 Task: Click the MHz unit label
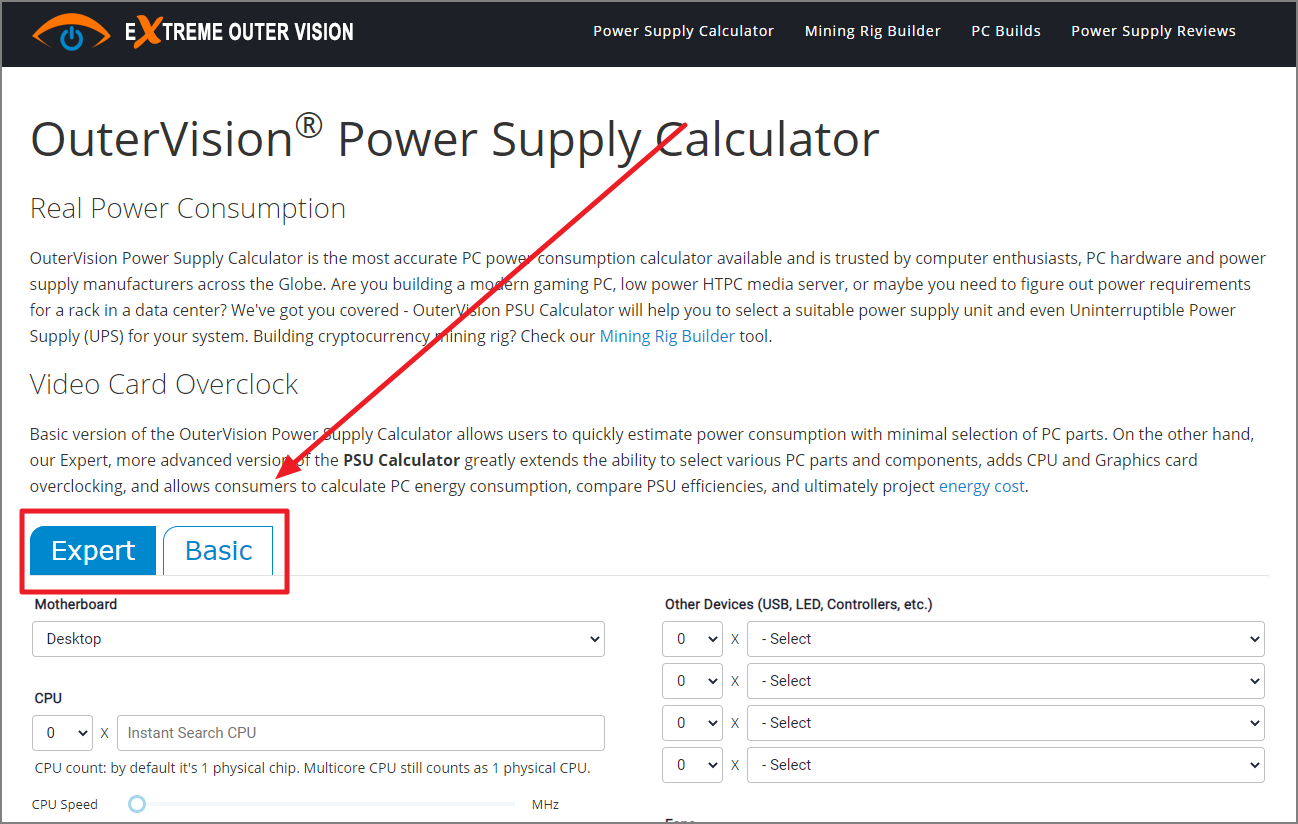tap(545, 804)
